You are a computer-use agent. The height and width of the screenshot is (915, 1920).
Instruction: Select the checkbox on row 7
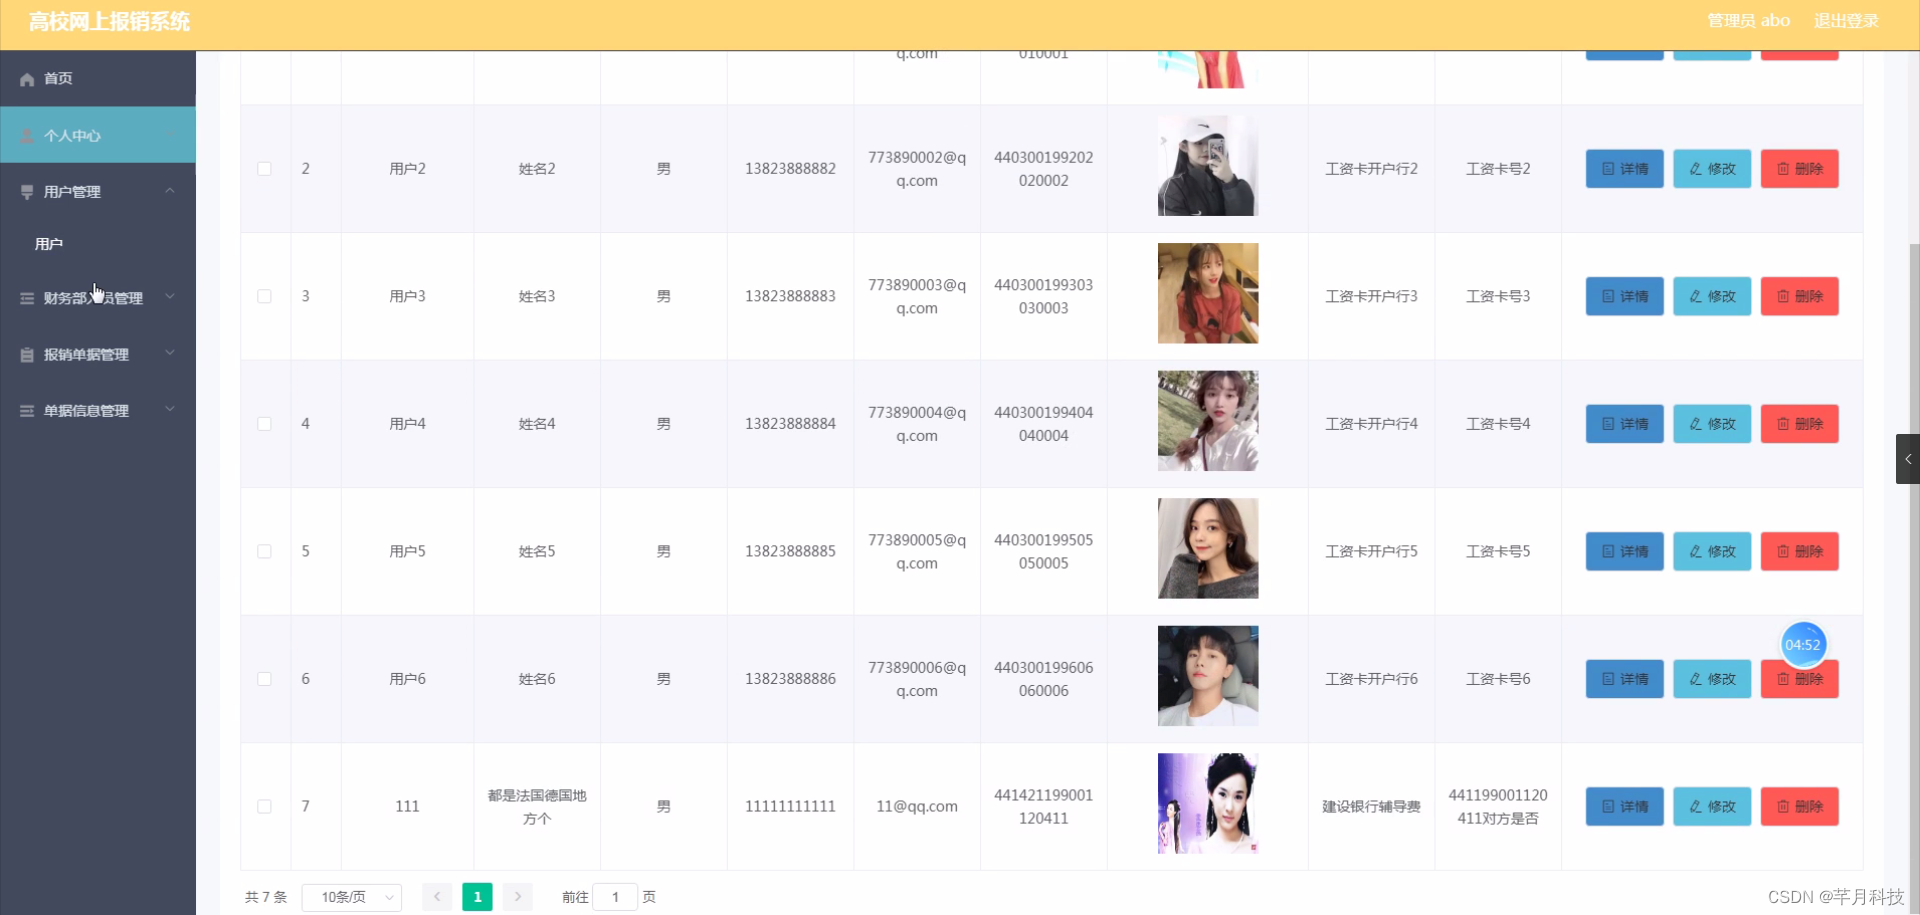264,806
